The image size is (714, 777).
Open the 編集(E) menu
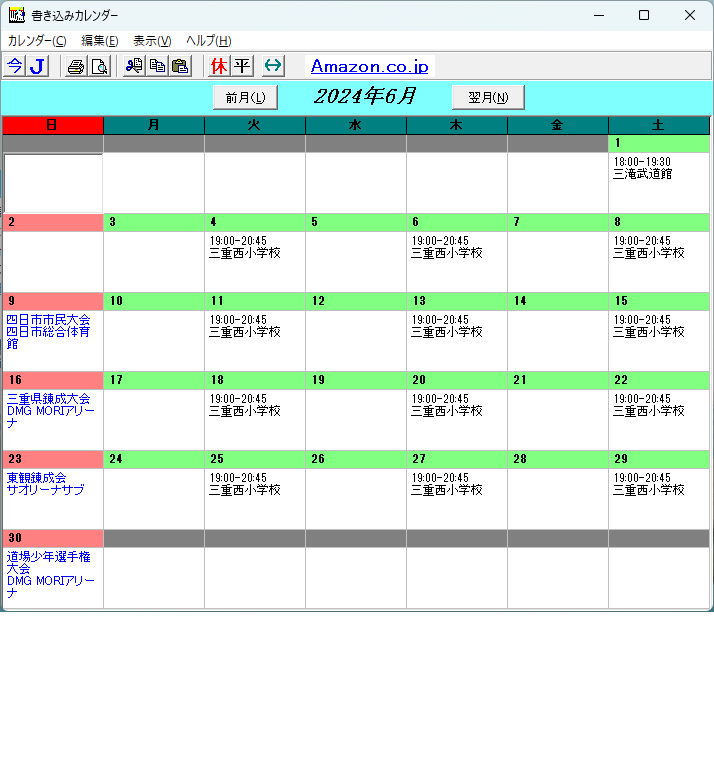pyautogui.click(x=100, y=41)
